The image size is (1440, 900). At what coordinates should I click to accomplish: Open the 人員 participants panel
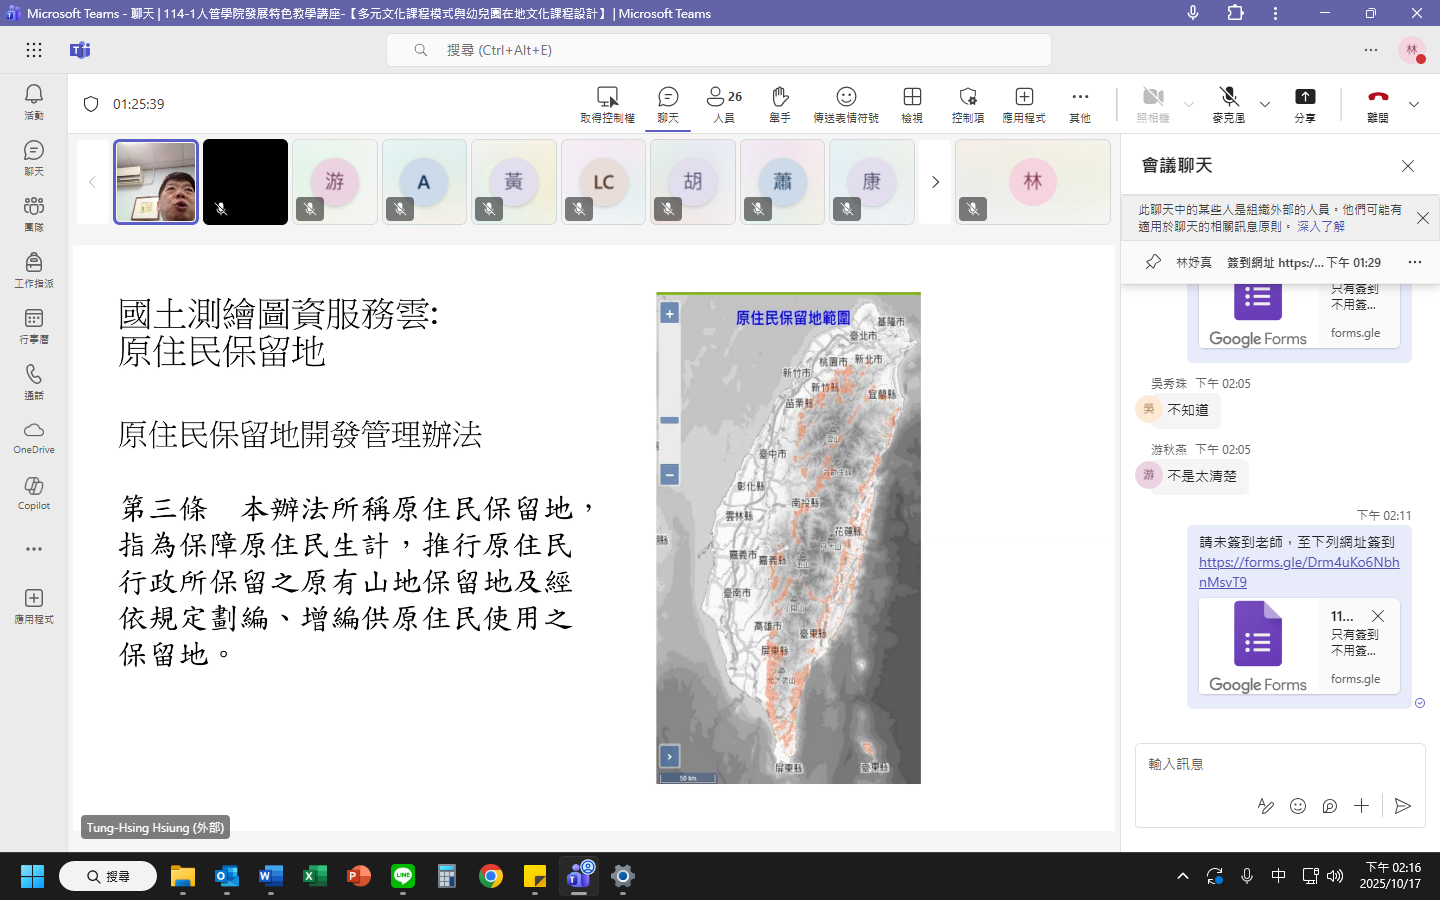pos(724,103)
